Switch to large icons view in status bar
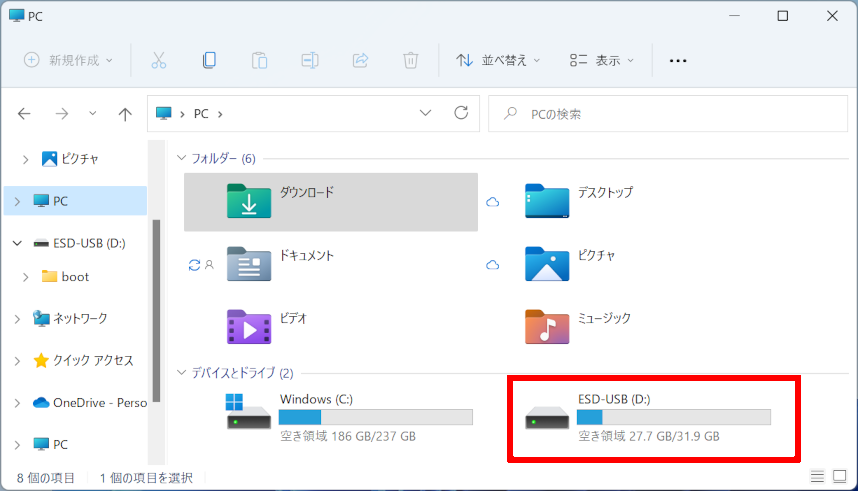This screenshot has height=491, width=858. click(x=839, y=477)
